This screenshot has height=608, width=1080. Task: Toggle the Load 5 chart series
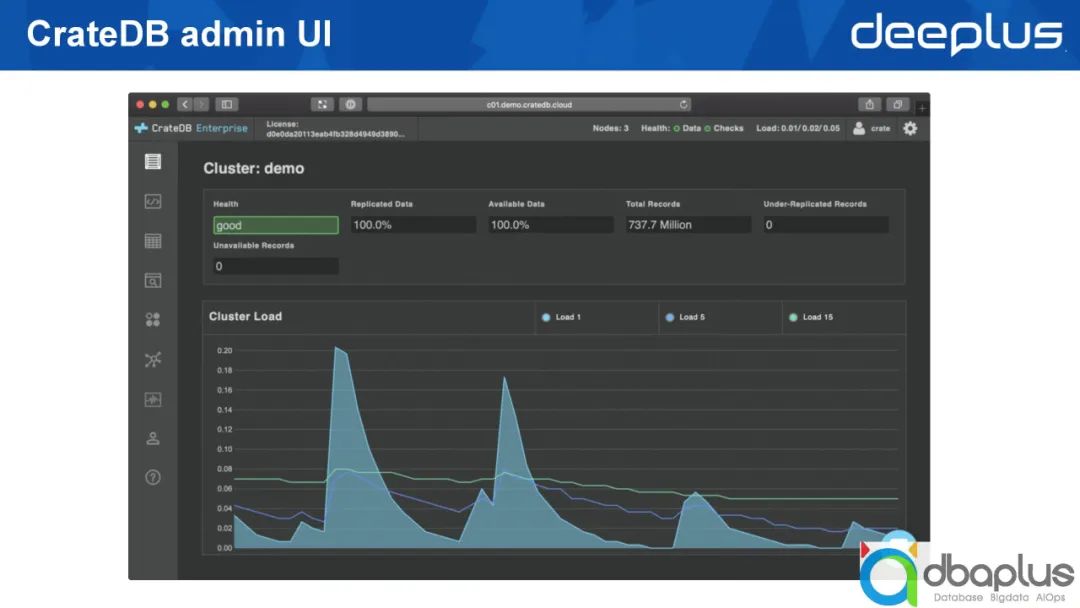click(686, 317)
